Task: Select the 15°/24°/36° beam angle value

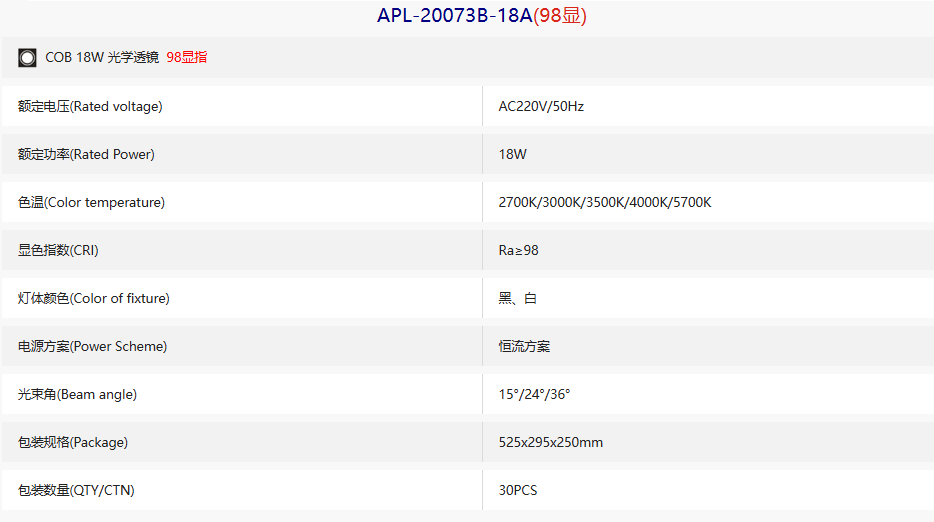Action: pos(534,394)
